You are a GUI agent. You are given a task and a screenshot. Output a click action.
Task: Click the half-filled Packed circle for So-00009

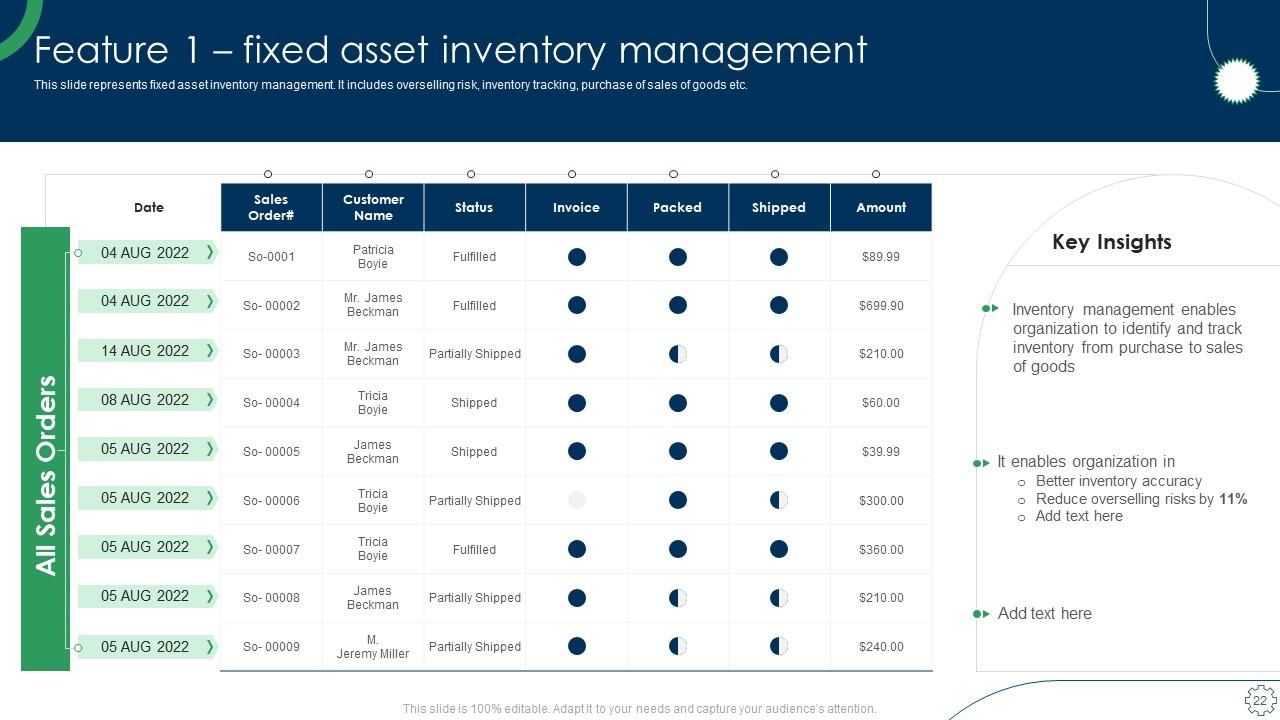pos(678,646)
